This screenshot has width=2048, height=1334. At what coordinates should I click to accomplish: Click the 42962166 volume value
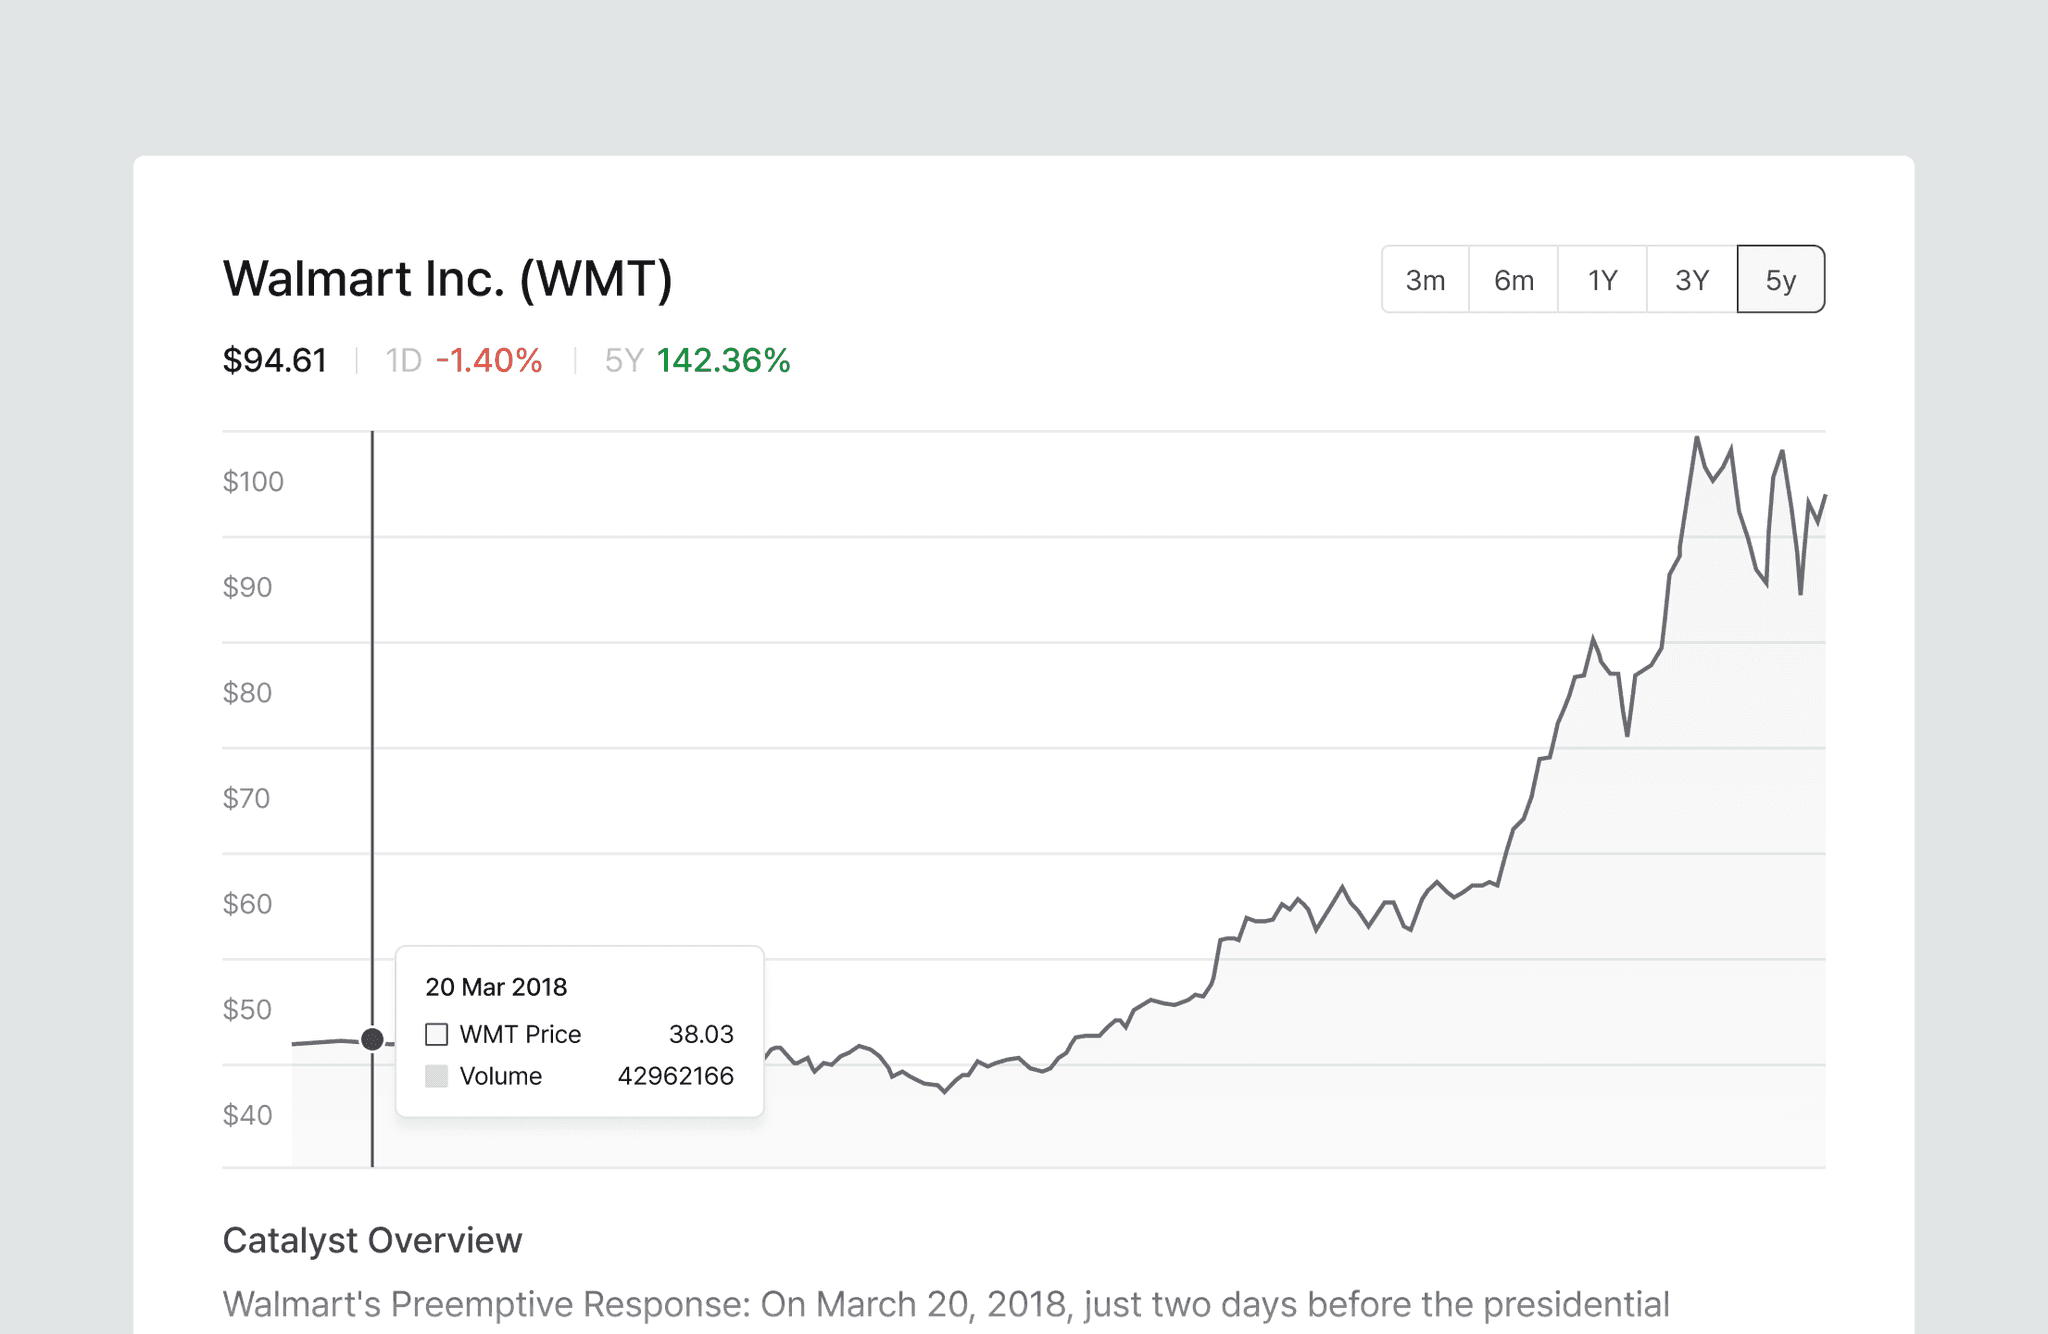tap(676, 1076)
